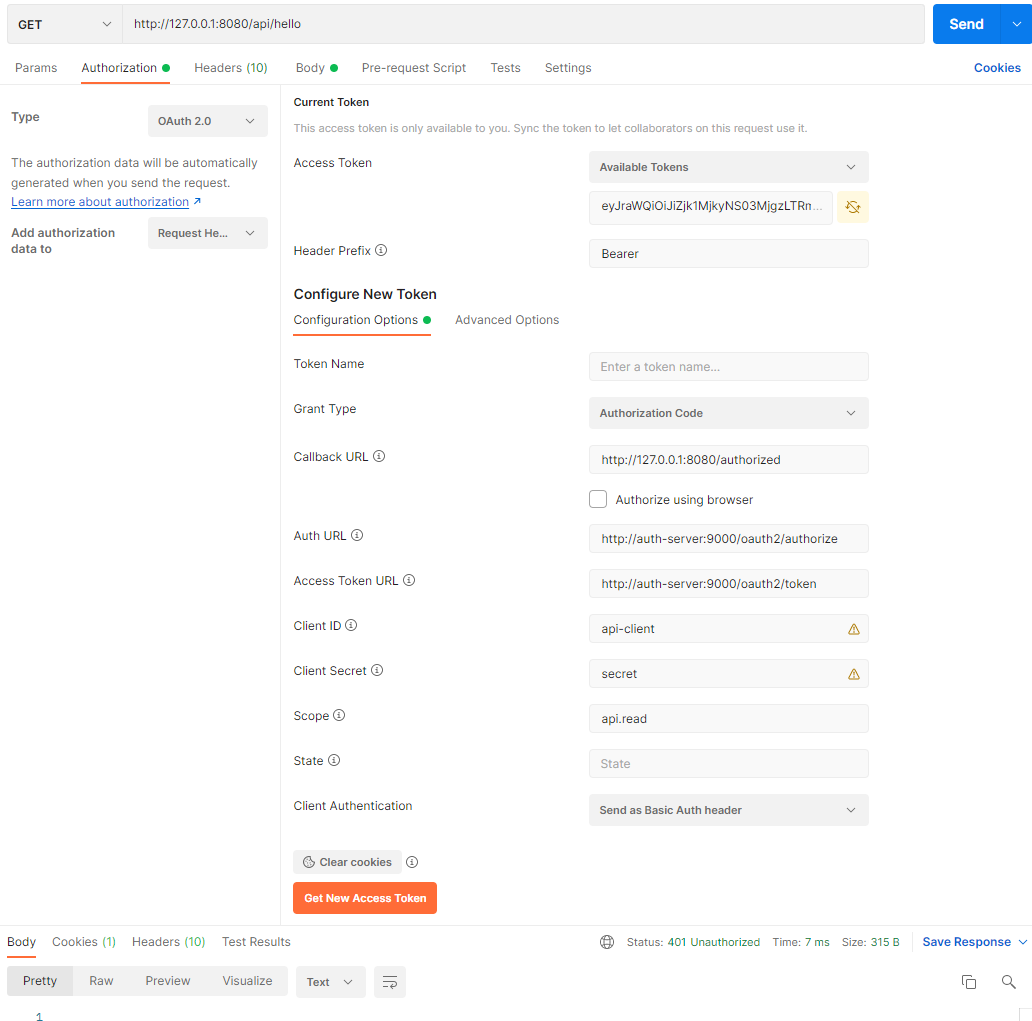This screenshot has width=1032, height=1021.
Task: Open the Text response format dropdown
Action: click(330, 982)
